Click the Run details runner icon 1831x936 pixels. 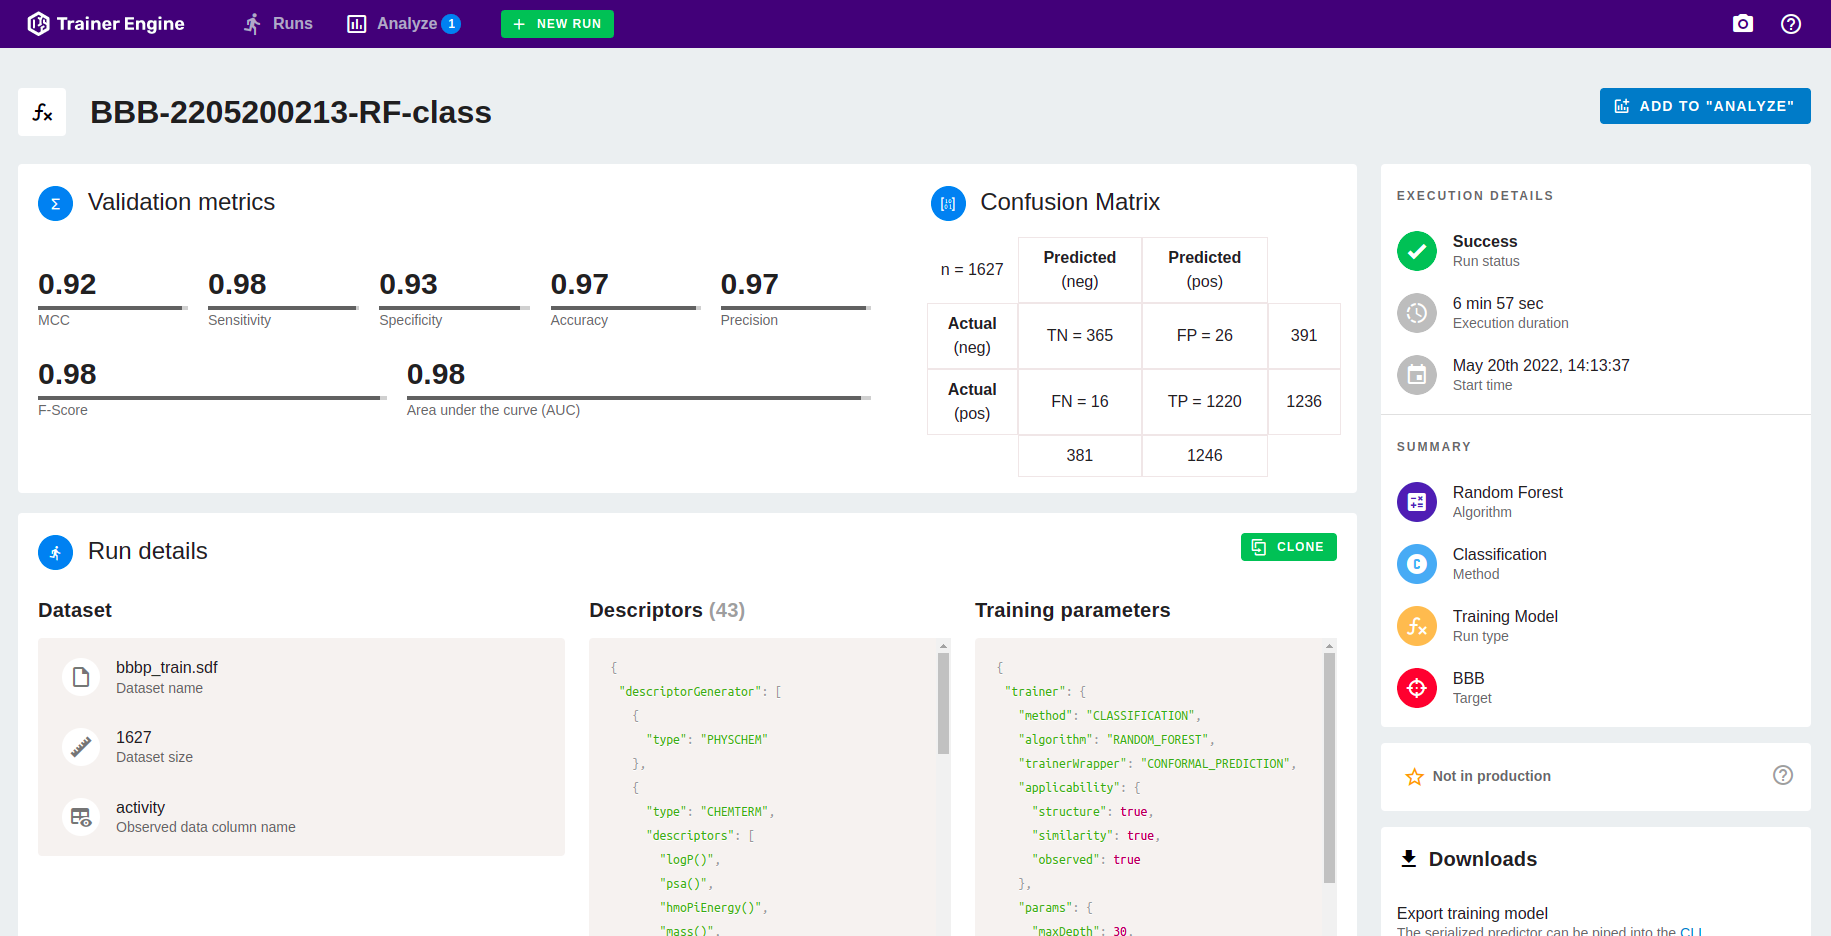coord(55,552)
